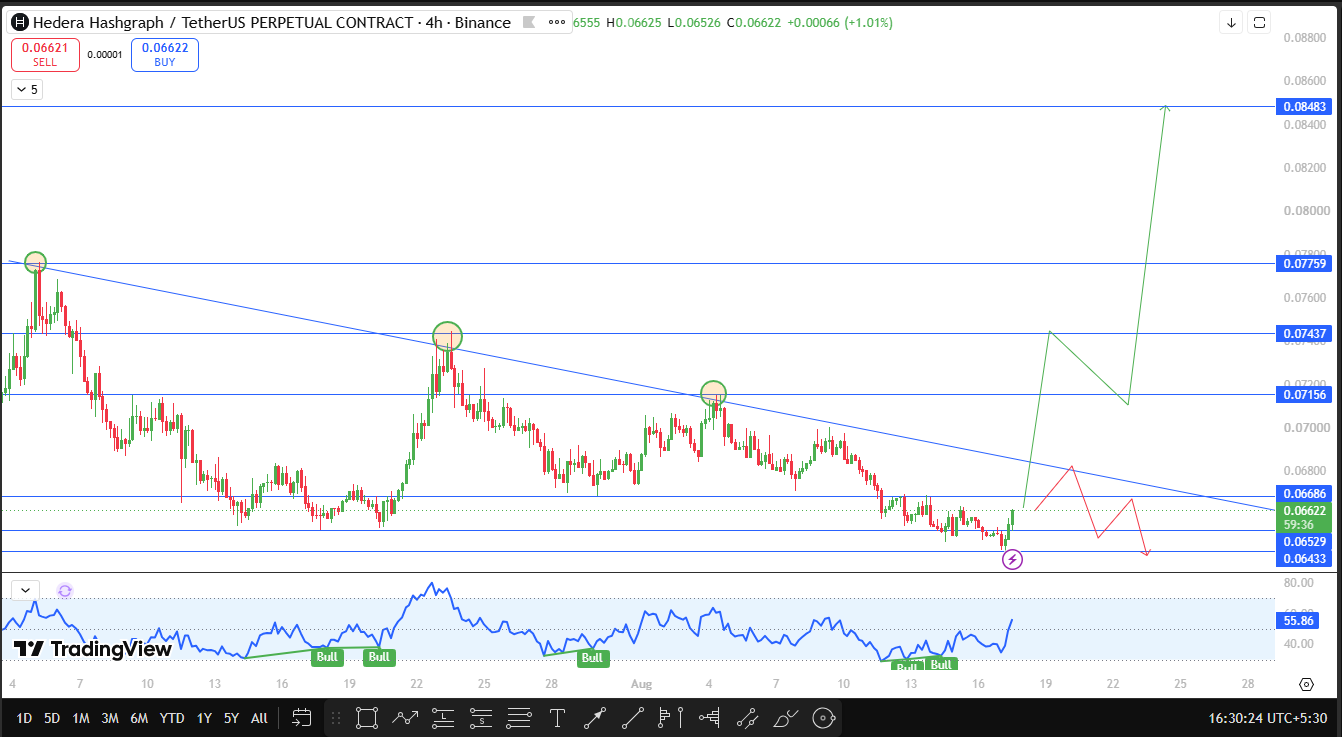Image resolution: width=1342 pixels, height=737 pixels.
Task: Click the 0.06686 price label
Action: click(x=1304, y=494)
